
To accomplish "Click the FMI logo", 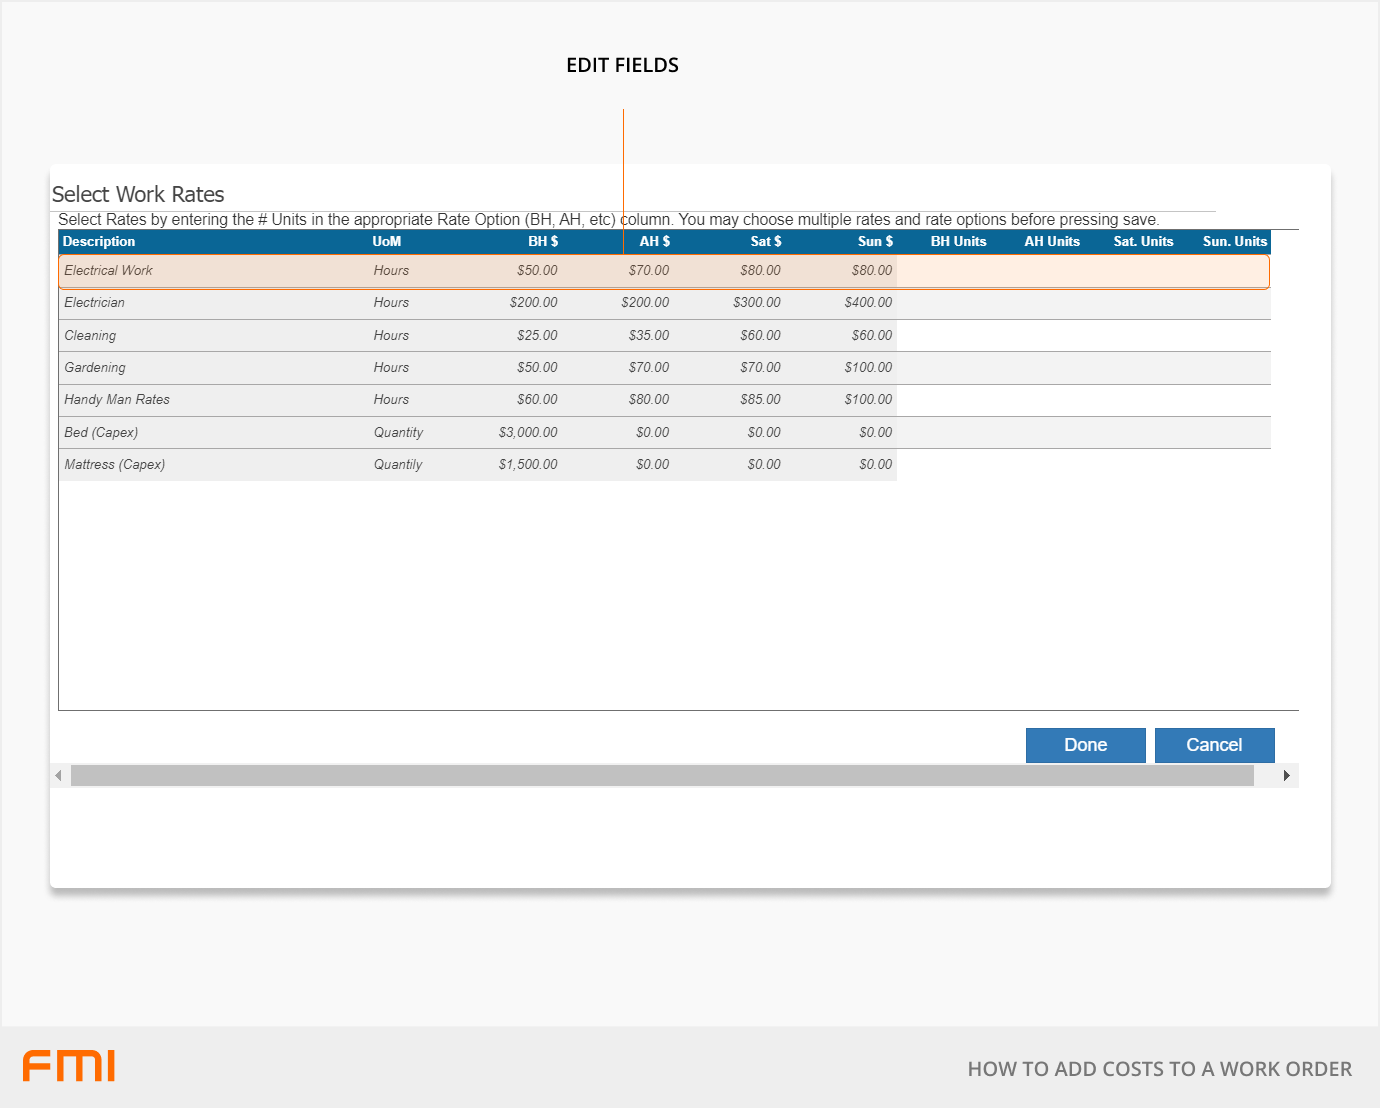I will tap(69, 1066).
